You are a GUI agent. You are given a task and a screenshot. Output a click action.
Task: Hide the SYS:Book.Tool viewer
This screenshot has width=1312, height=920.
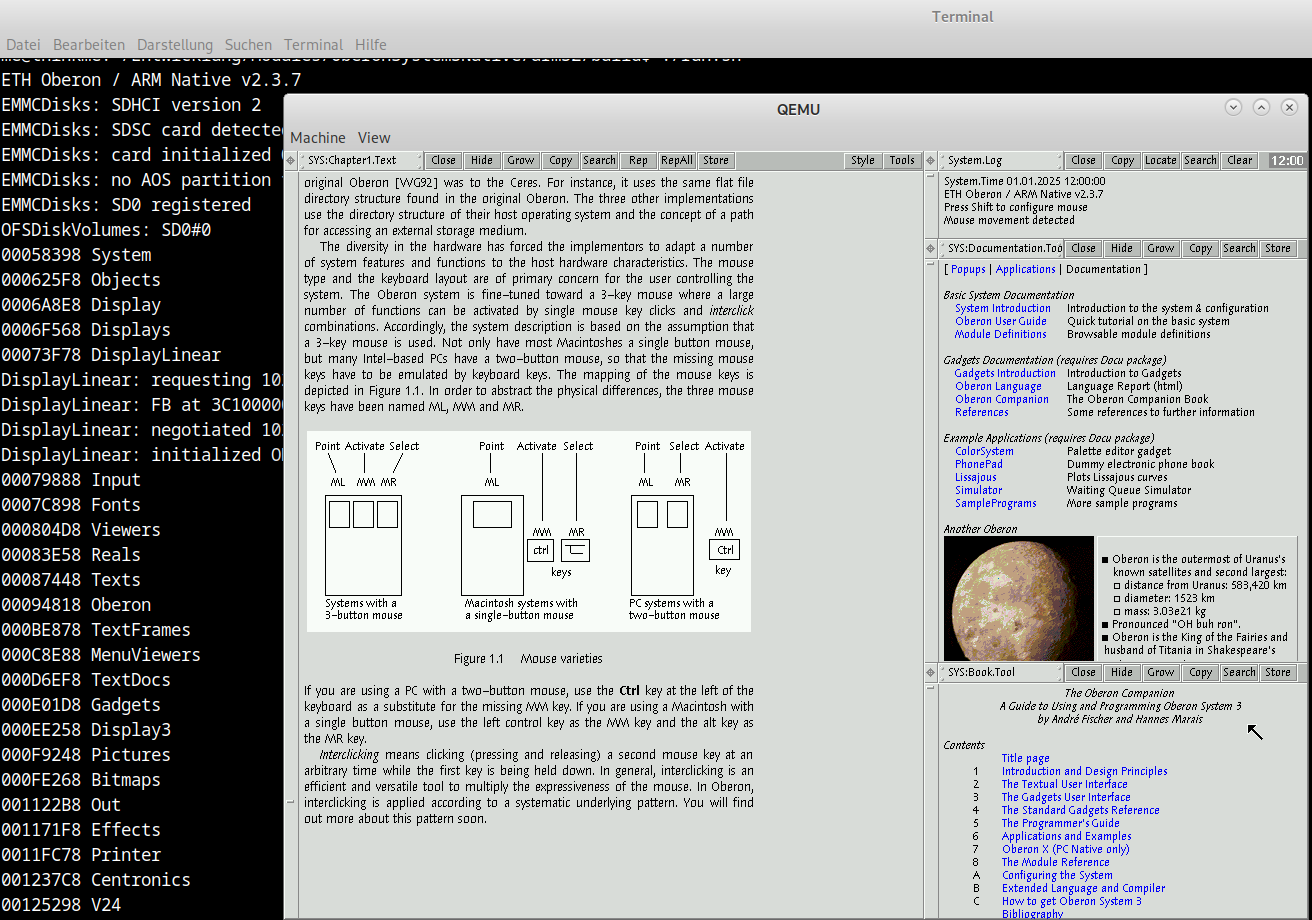coord(1122,672)
